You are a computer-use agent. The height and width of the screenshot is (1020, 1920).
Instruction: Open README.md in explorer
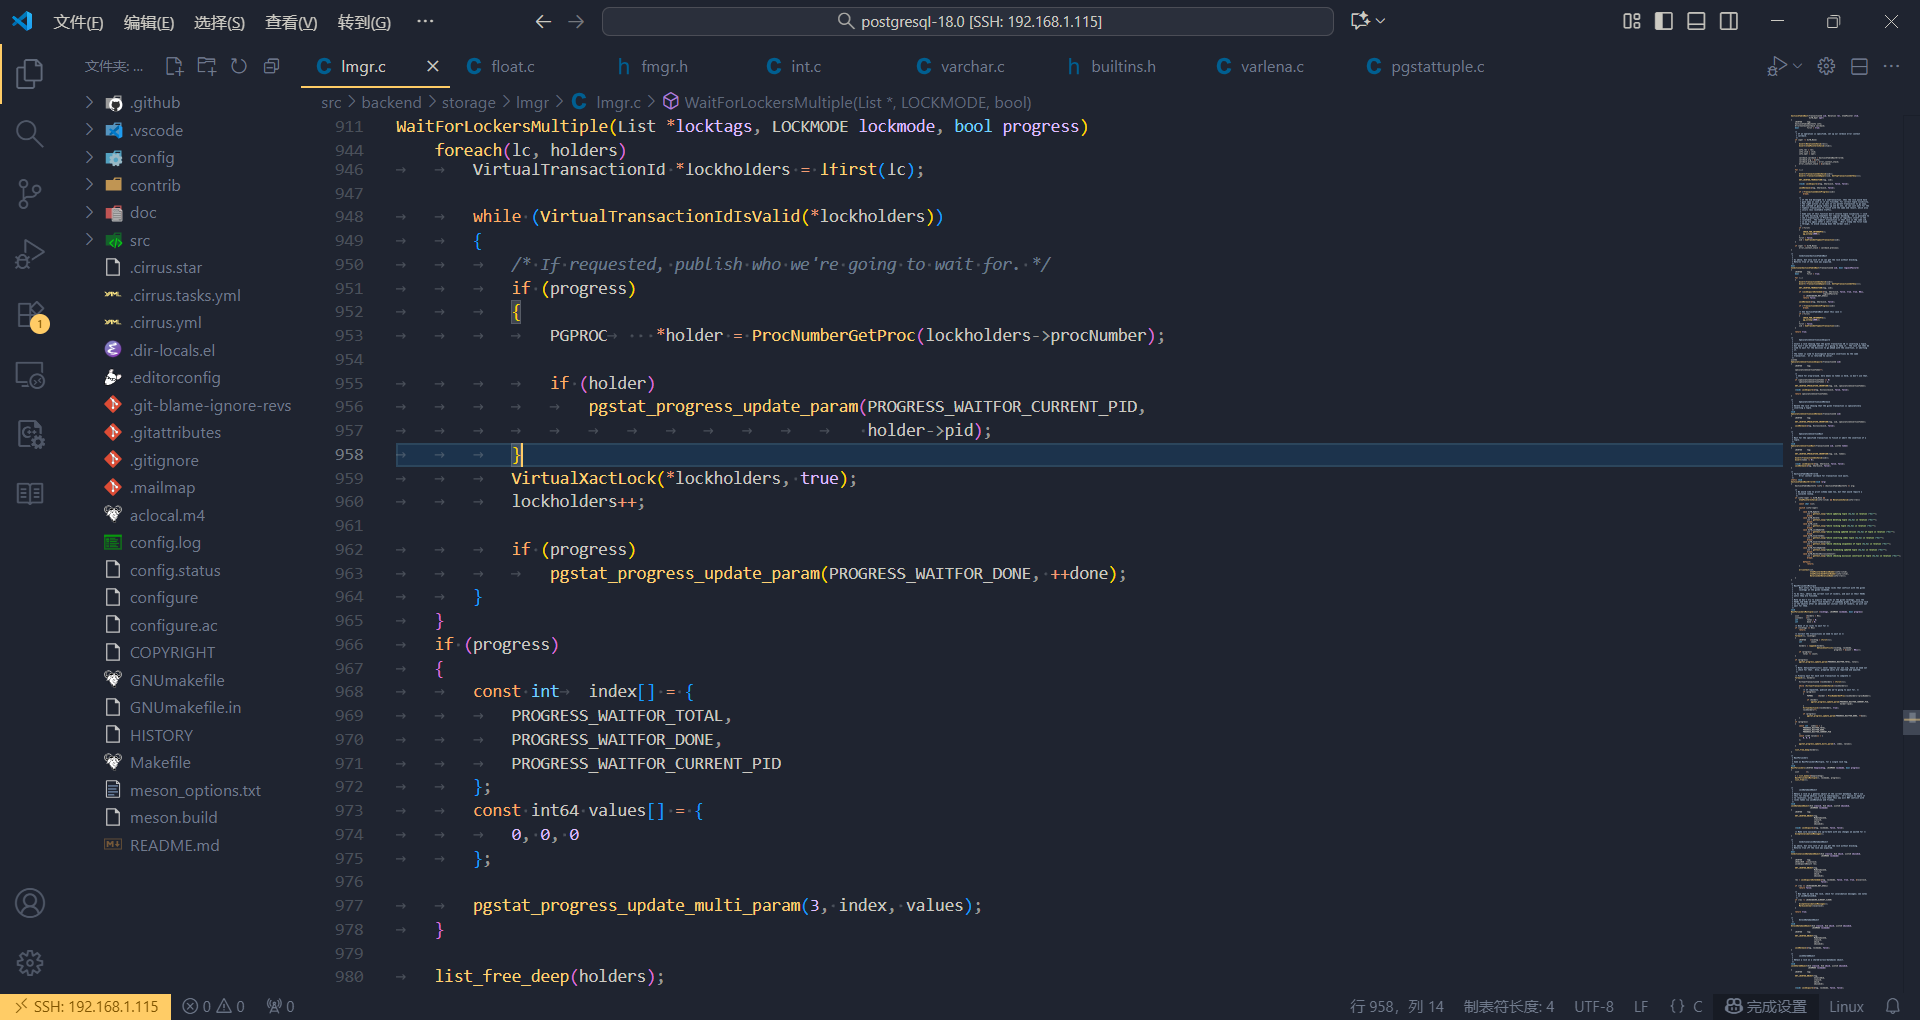(174, 845)
